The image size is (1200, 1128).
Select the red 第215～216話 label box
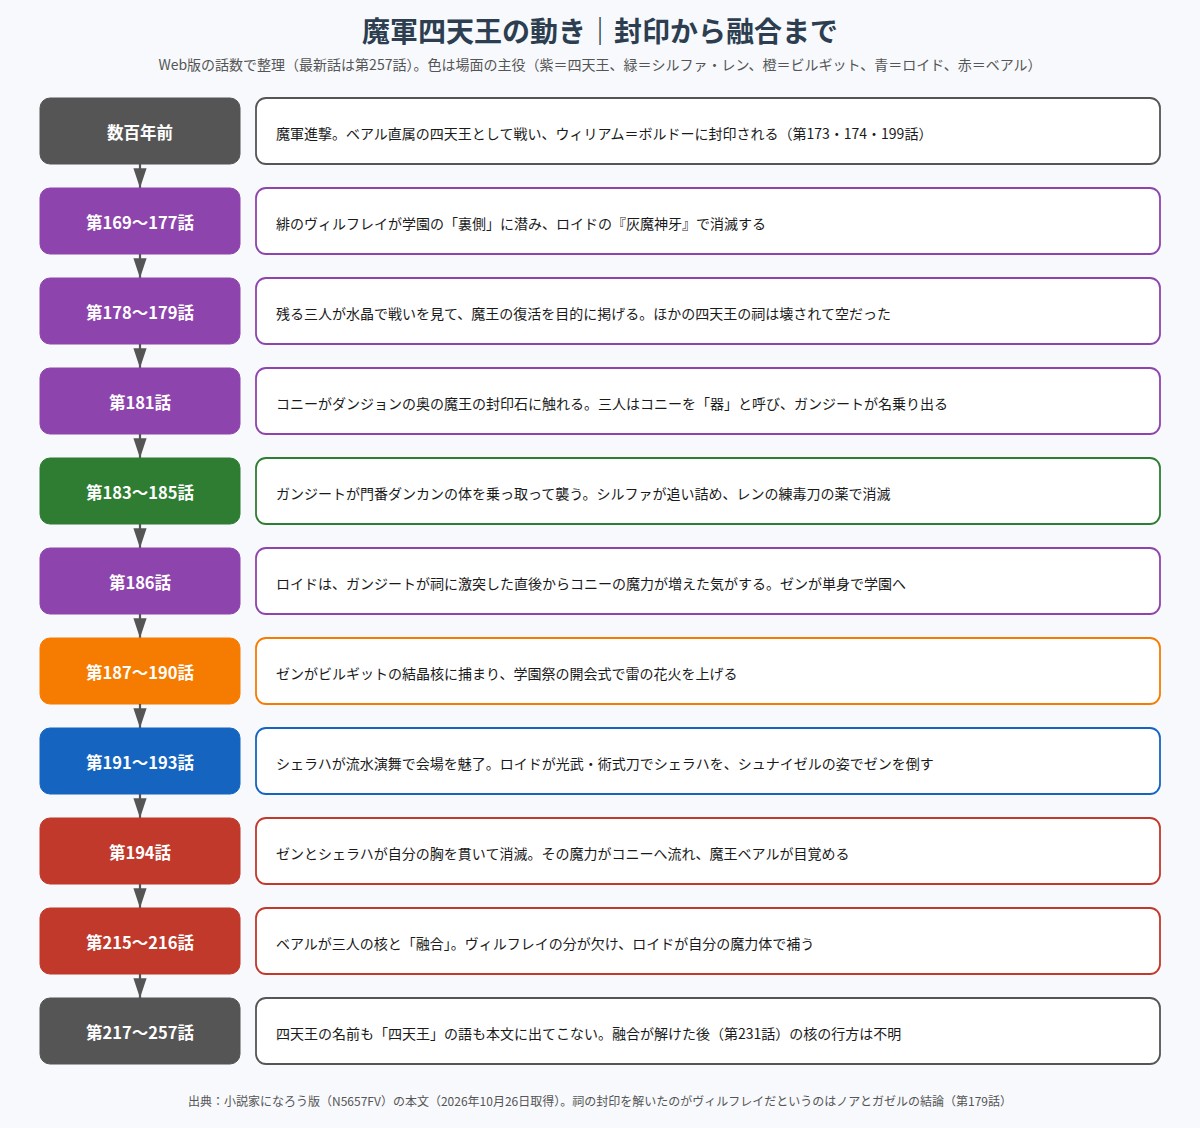(x=140, y=941)
